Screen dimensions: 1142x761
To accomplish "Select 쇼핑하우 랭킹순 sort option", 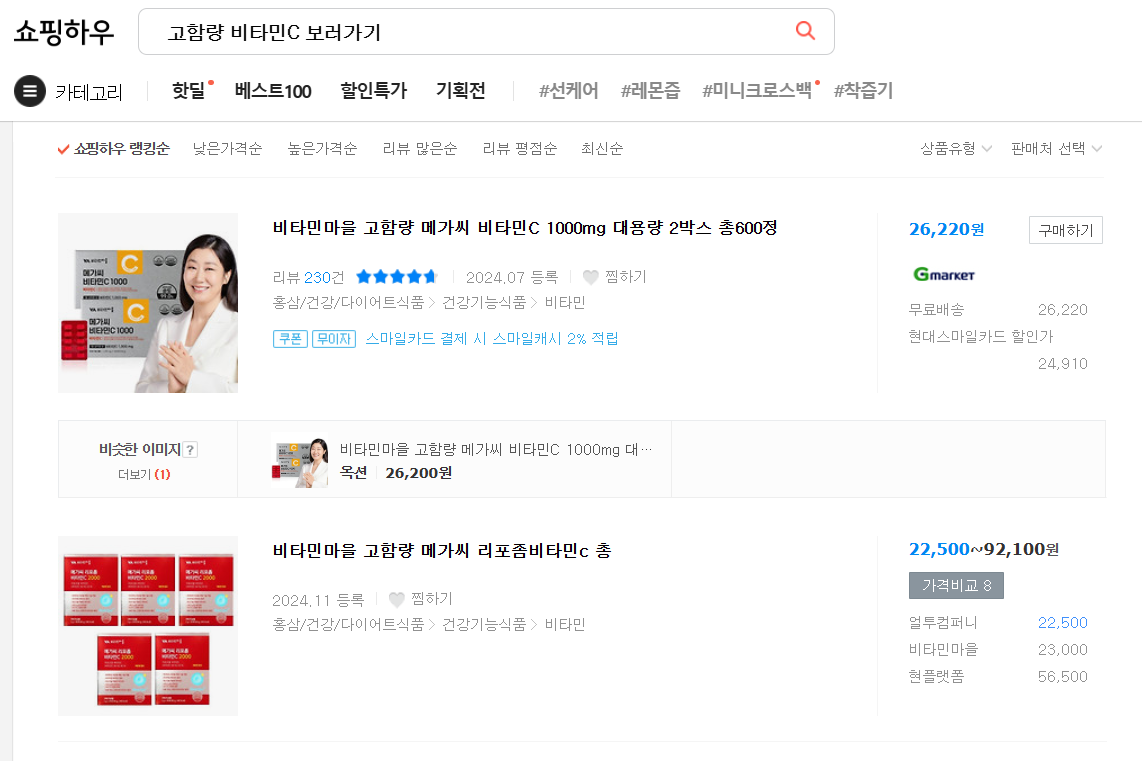I will coord(114,149).
